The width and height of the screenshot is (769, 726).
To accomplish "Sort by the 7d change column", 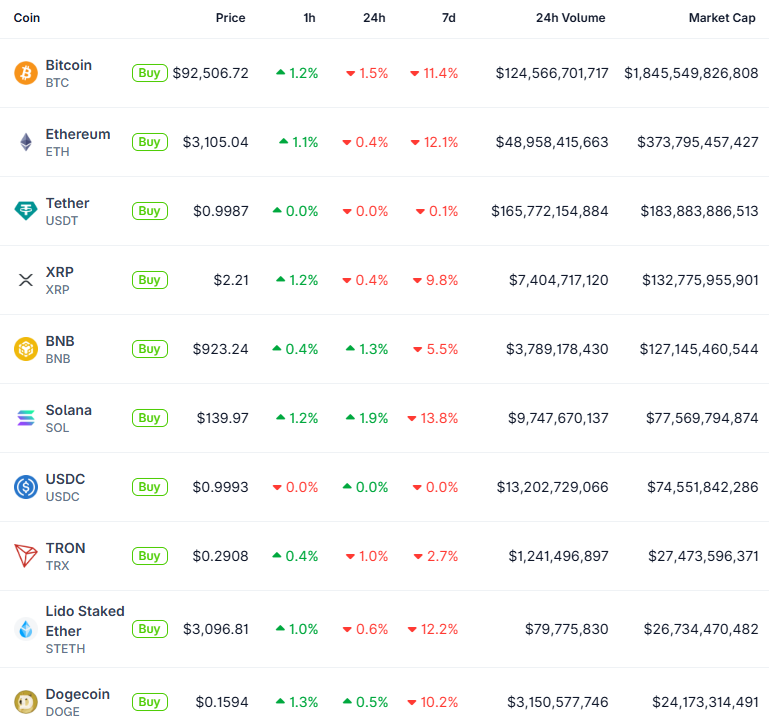I will pyautogui.click(x=447, y=18).
